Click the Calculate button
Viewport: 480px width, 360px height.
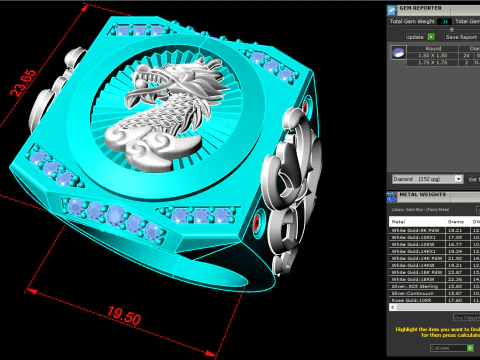pyautogui.click(x=448, y=348)
